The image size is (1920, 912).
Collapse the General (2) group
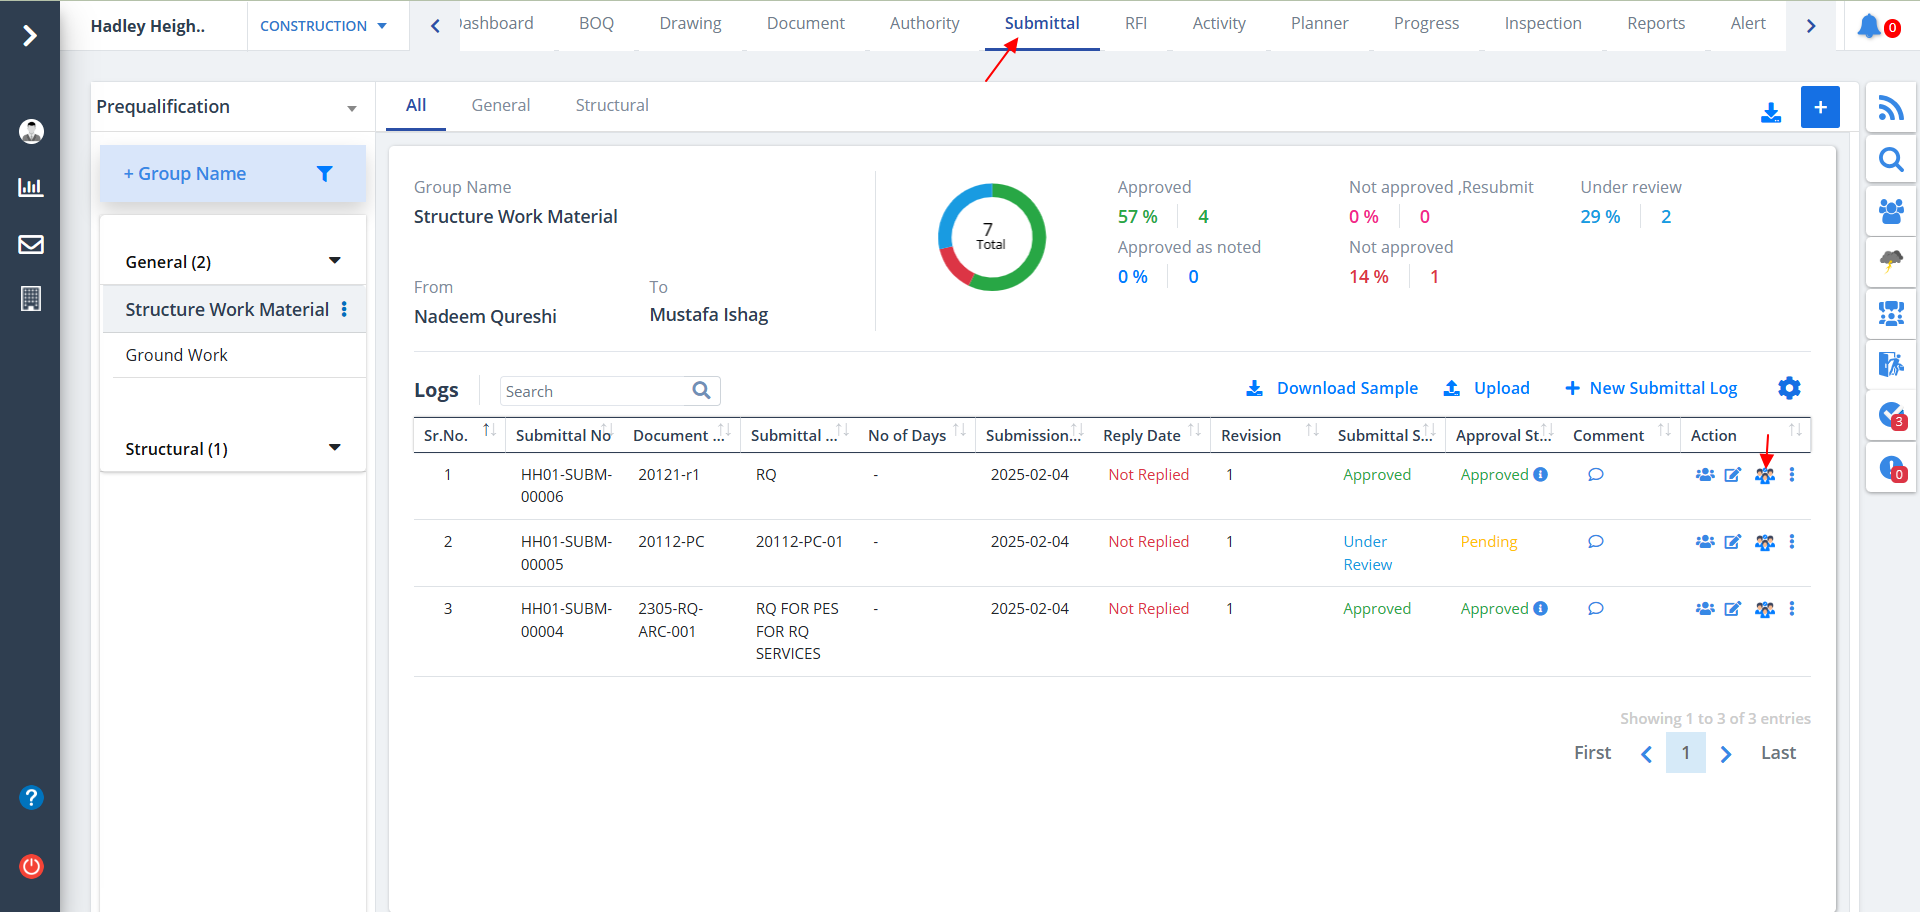pyautogui.click(x=334, y=261)
